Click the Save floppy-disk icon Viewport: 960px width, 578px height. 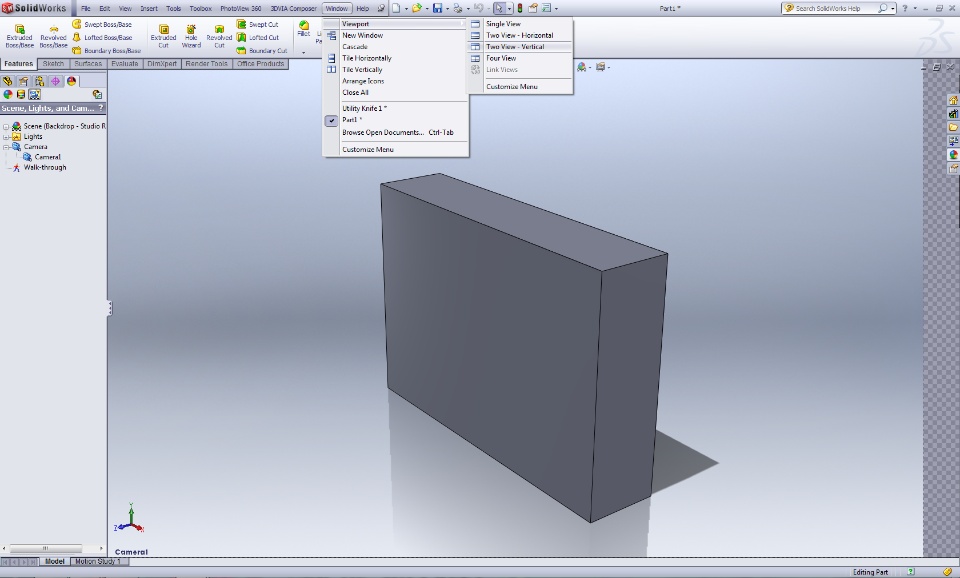coord(437,8)
